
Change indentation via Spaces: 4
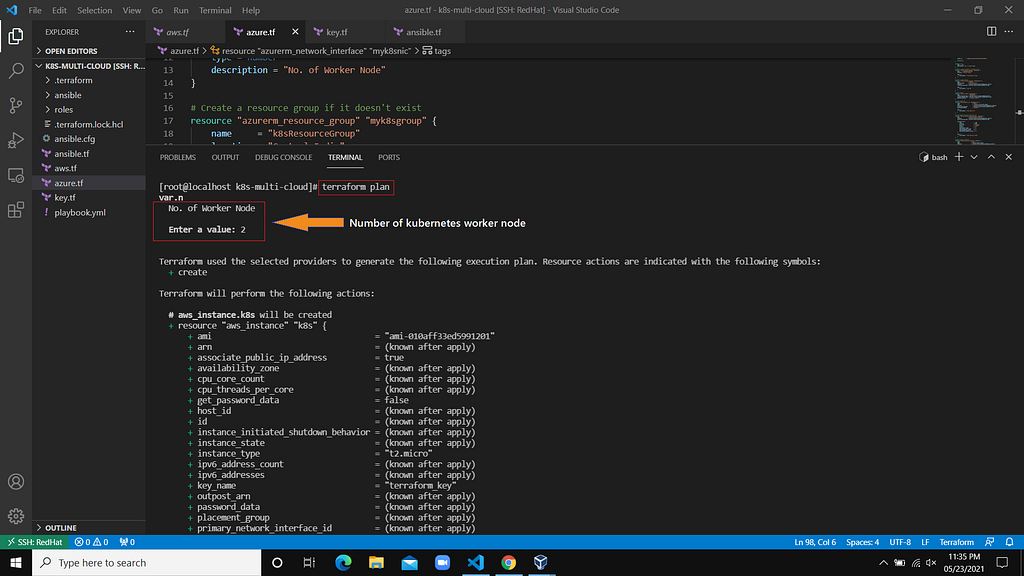coord(862,542)
